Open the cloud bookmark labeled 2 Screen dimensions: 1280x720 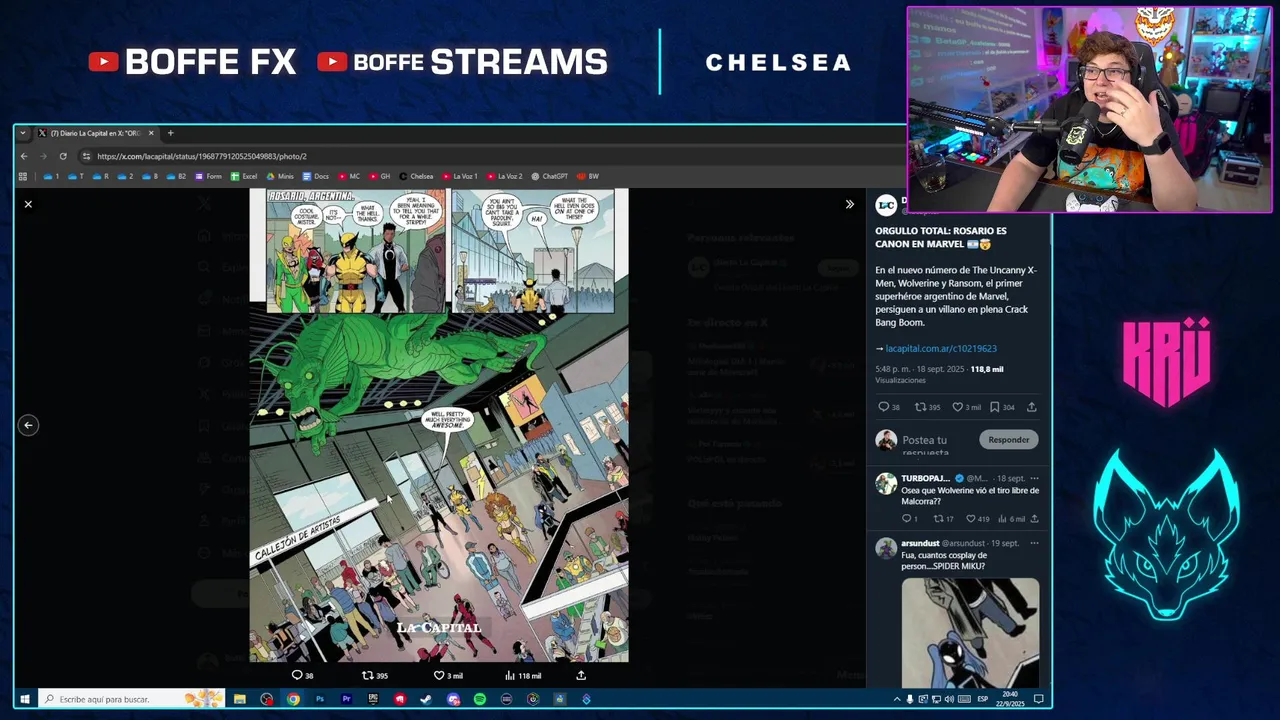point(125,176)
